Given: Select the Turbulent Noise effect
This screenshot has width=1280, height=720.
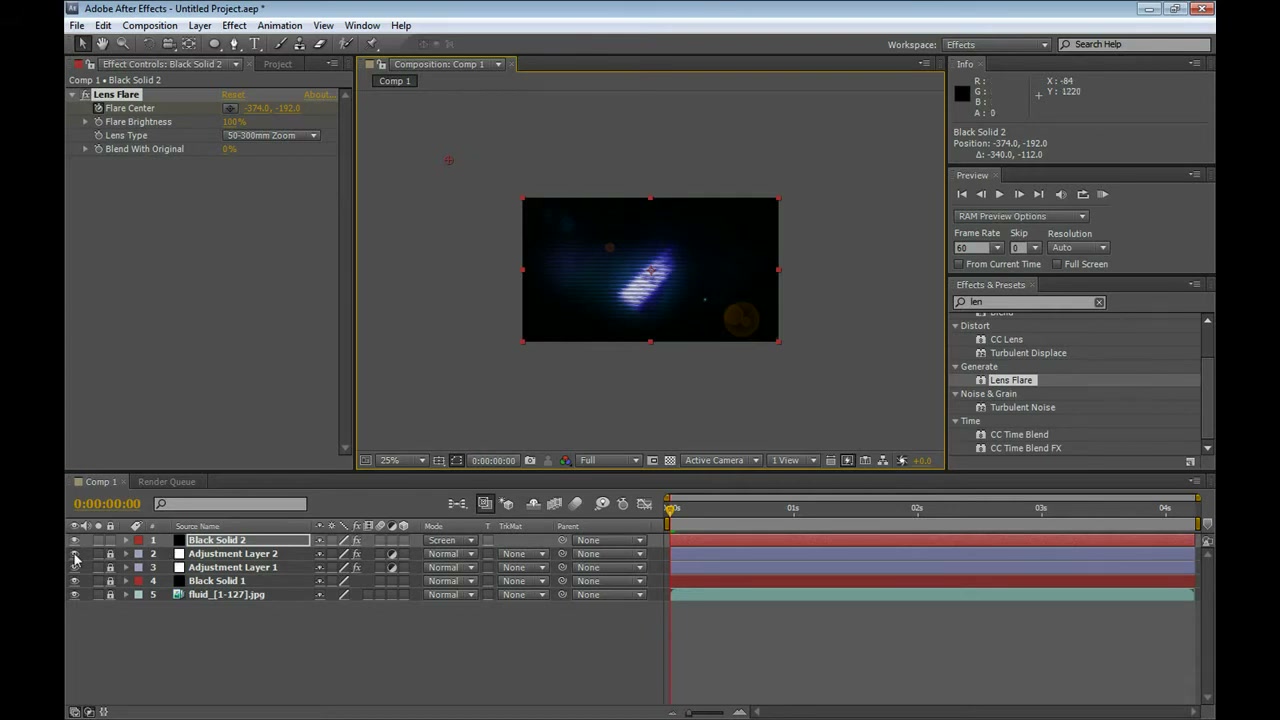Looking at the screenshot, I should coord(1022,408).
